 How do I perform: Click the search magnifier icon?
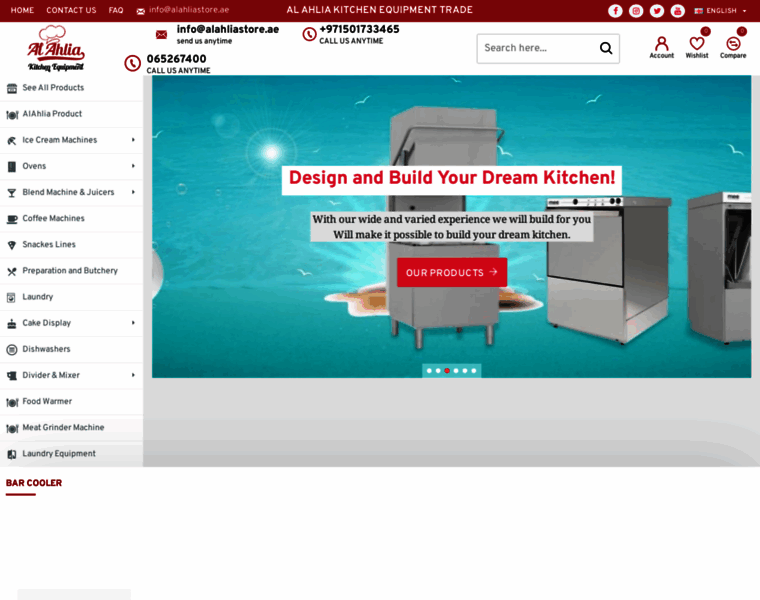[605, 48]
